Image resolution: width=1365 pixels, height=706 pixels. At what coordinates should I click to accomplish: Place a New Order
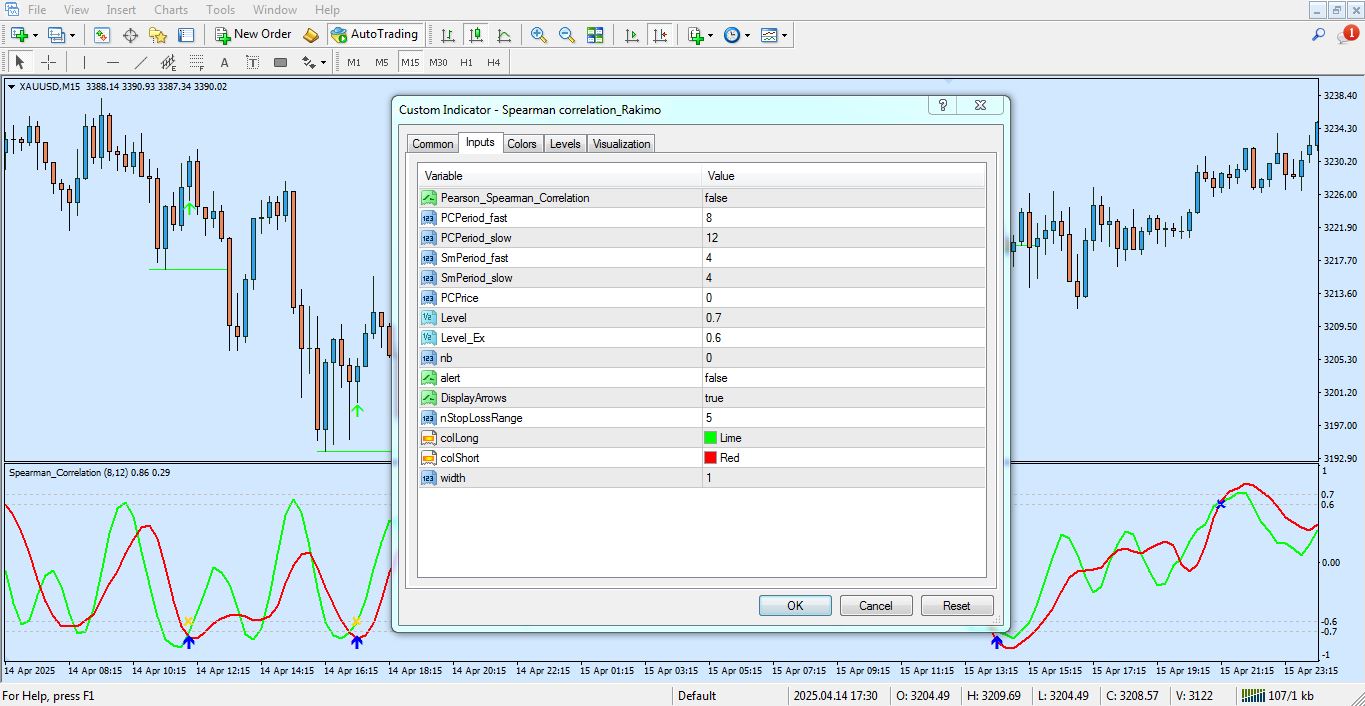(253, 33)
